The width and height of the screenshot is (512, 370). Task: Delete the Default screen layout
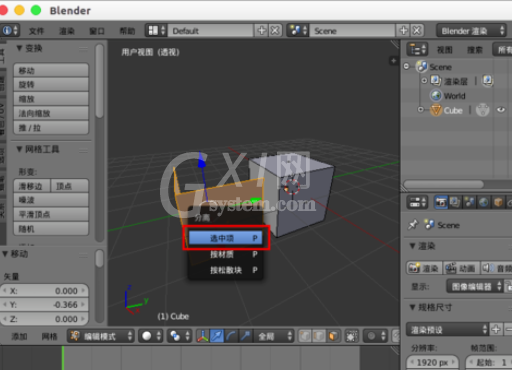pyautogui.click(x=275, y=31)
